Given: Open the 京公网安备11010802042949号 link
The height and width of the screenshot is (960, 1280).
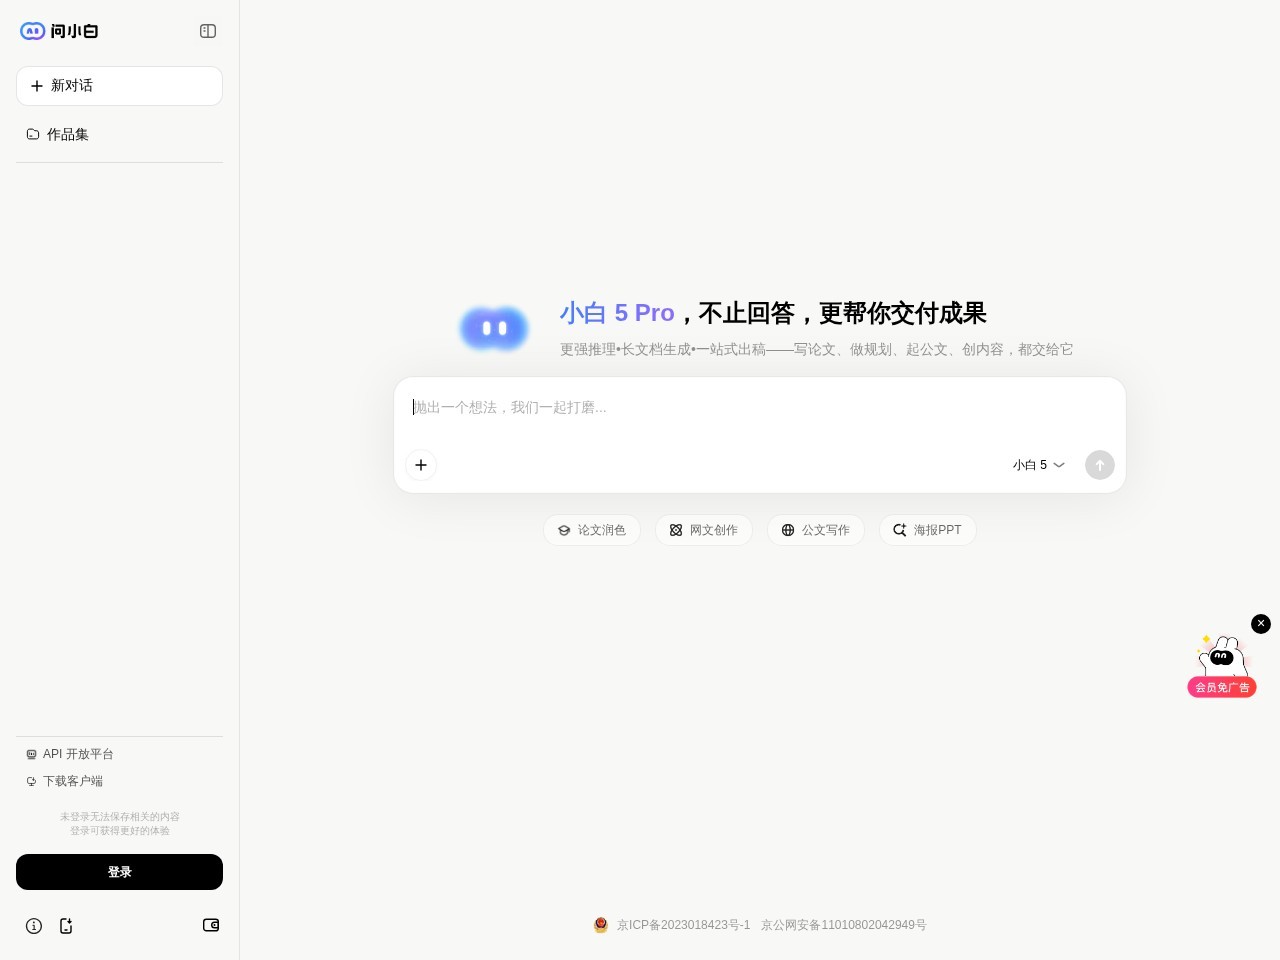Looking at the screenshot, I should point(844,925).
